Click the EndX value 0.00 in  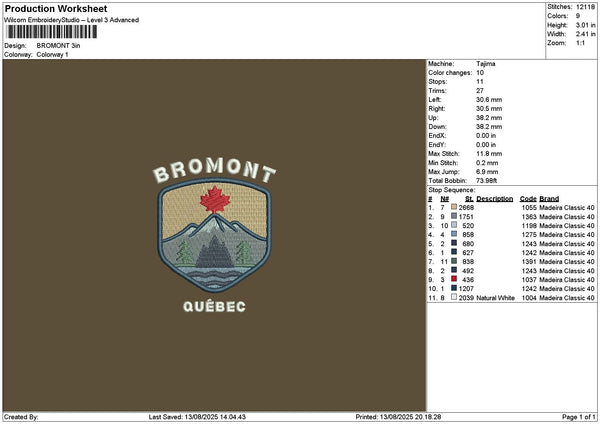(486, 135)
